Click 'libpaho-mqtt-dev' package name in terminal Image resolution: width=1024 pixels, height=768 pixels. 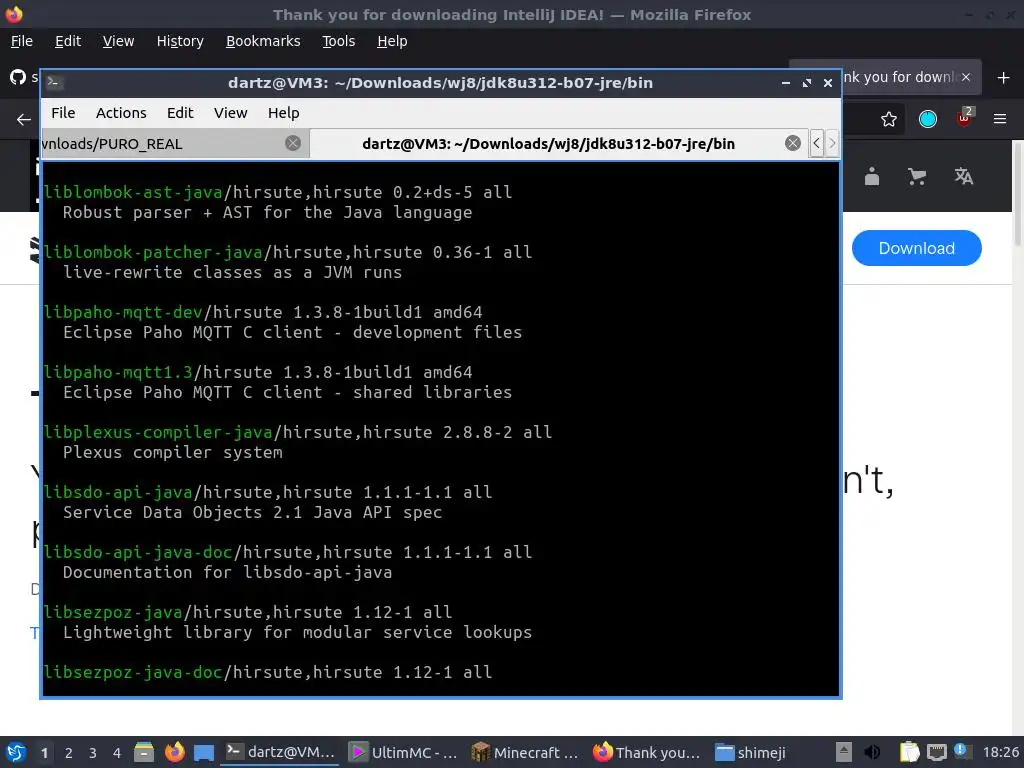pos(123,312)
